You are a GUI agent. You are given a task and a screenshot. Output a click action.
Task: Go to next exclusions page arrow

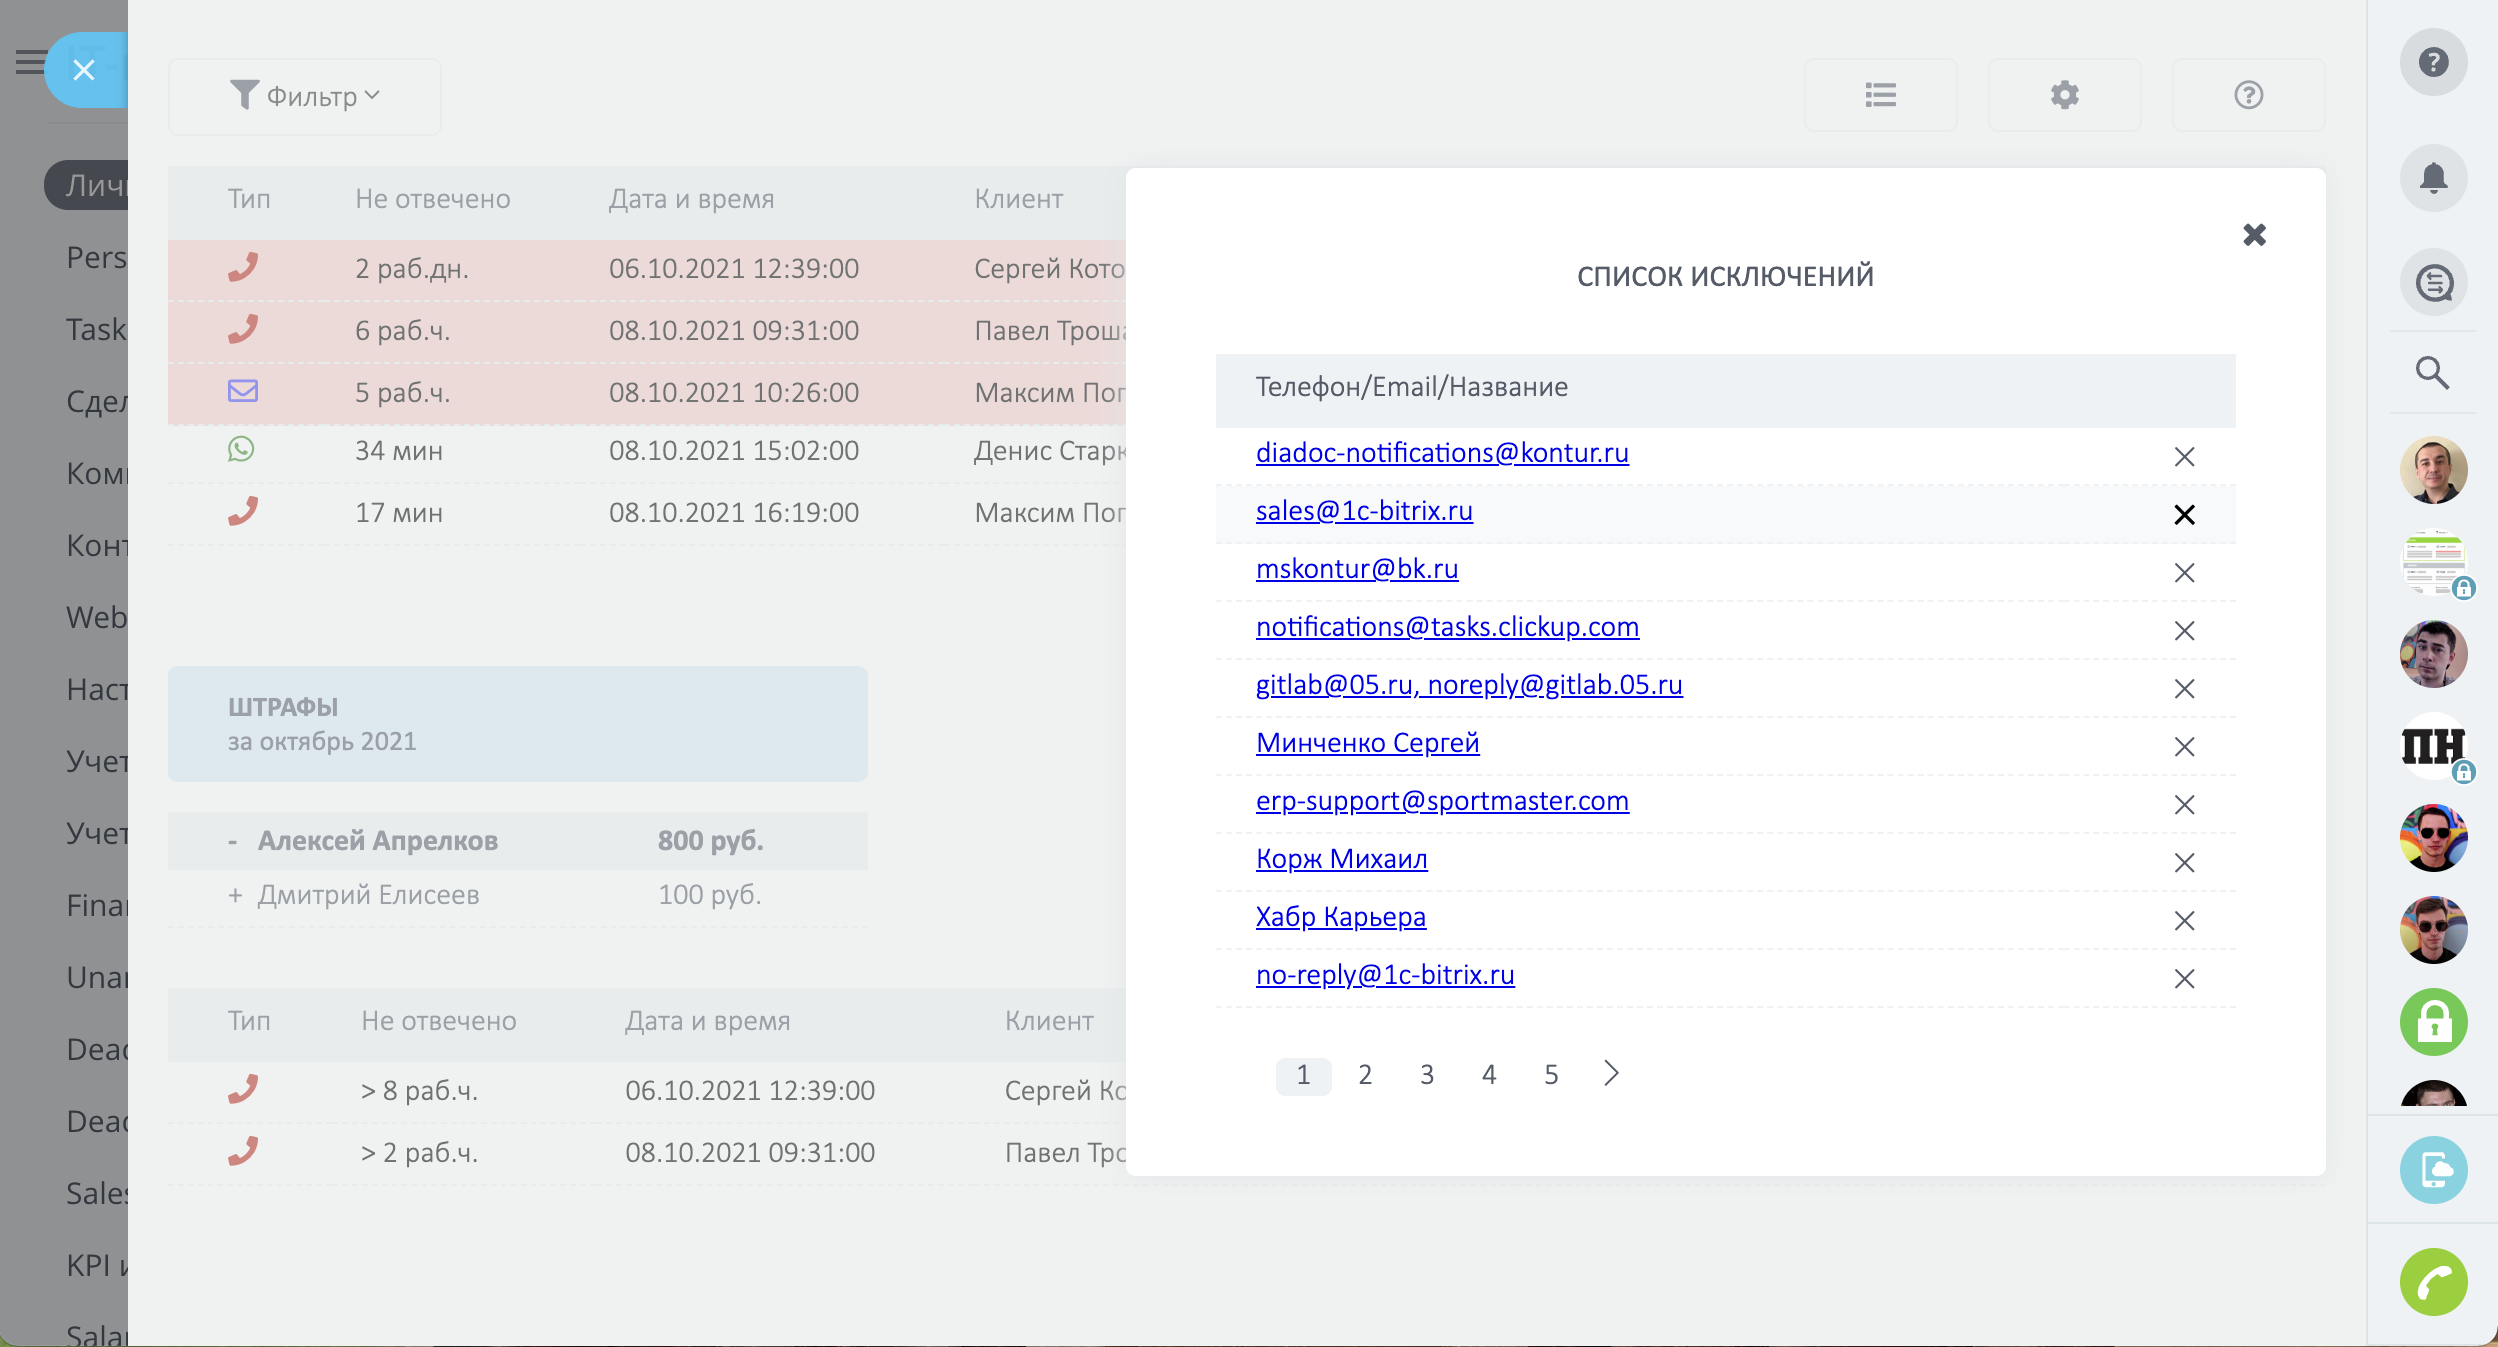click(1611, 1074)
